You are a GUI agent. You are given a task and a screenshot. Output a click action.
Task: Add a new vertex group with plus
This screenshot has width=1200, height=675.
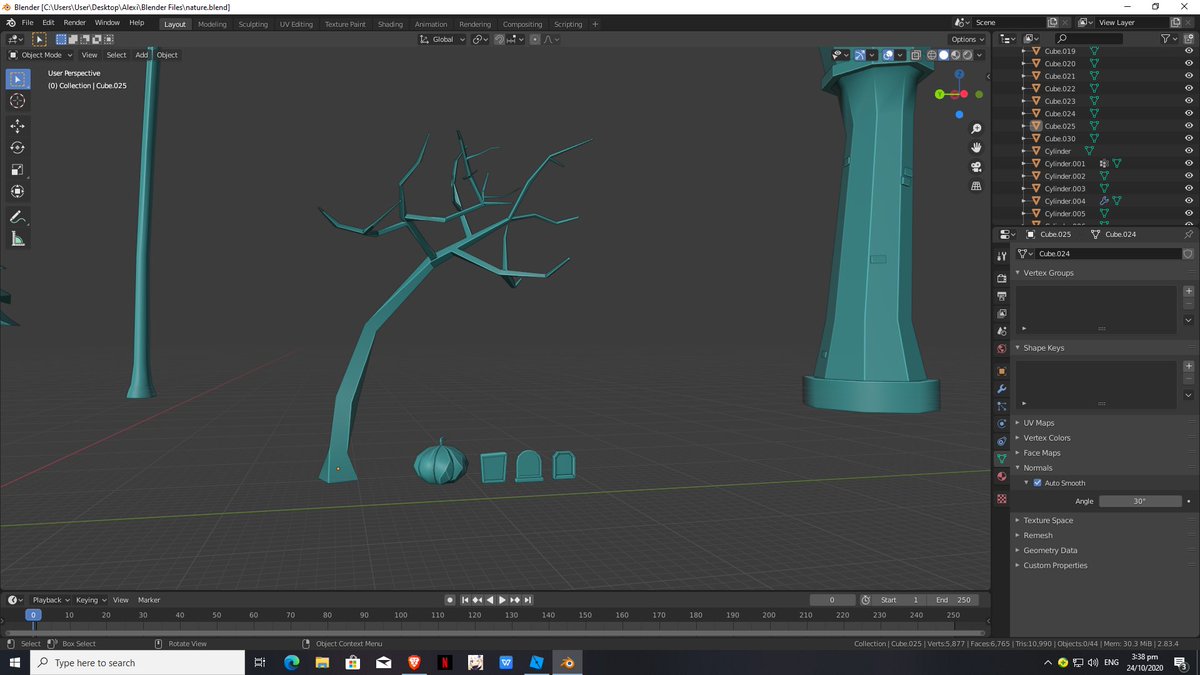(x=1189, y=291)
